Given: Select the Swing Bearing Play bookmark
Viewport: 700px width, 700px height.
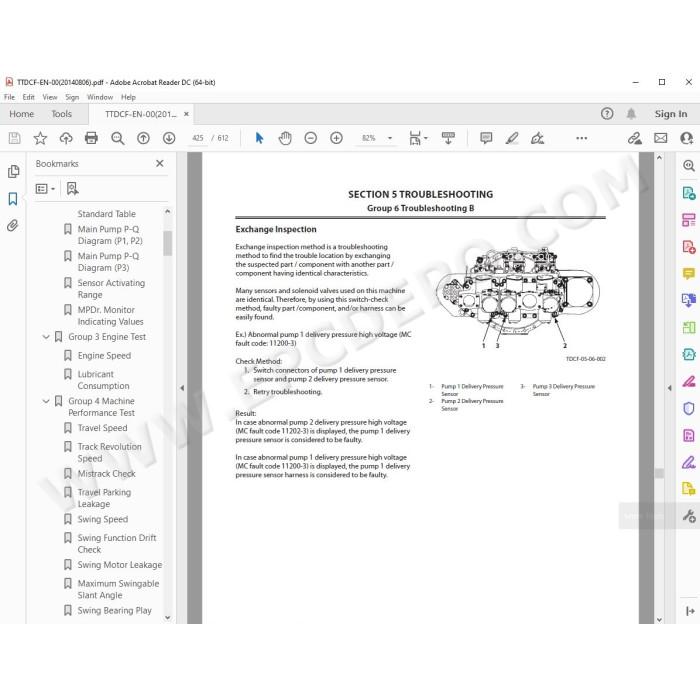Looking at the screenshot, I should [x=114, y=610].
